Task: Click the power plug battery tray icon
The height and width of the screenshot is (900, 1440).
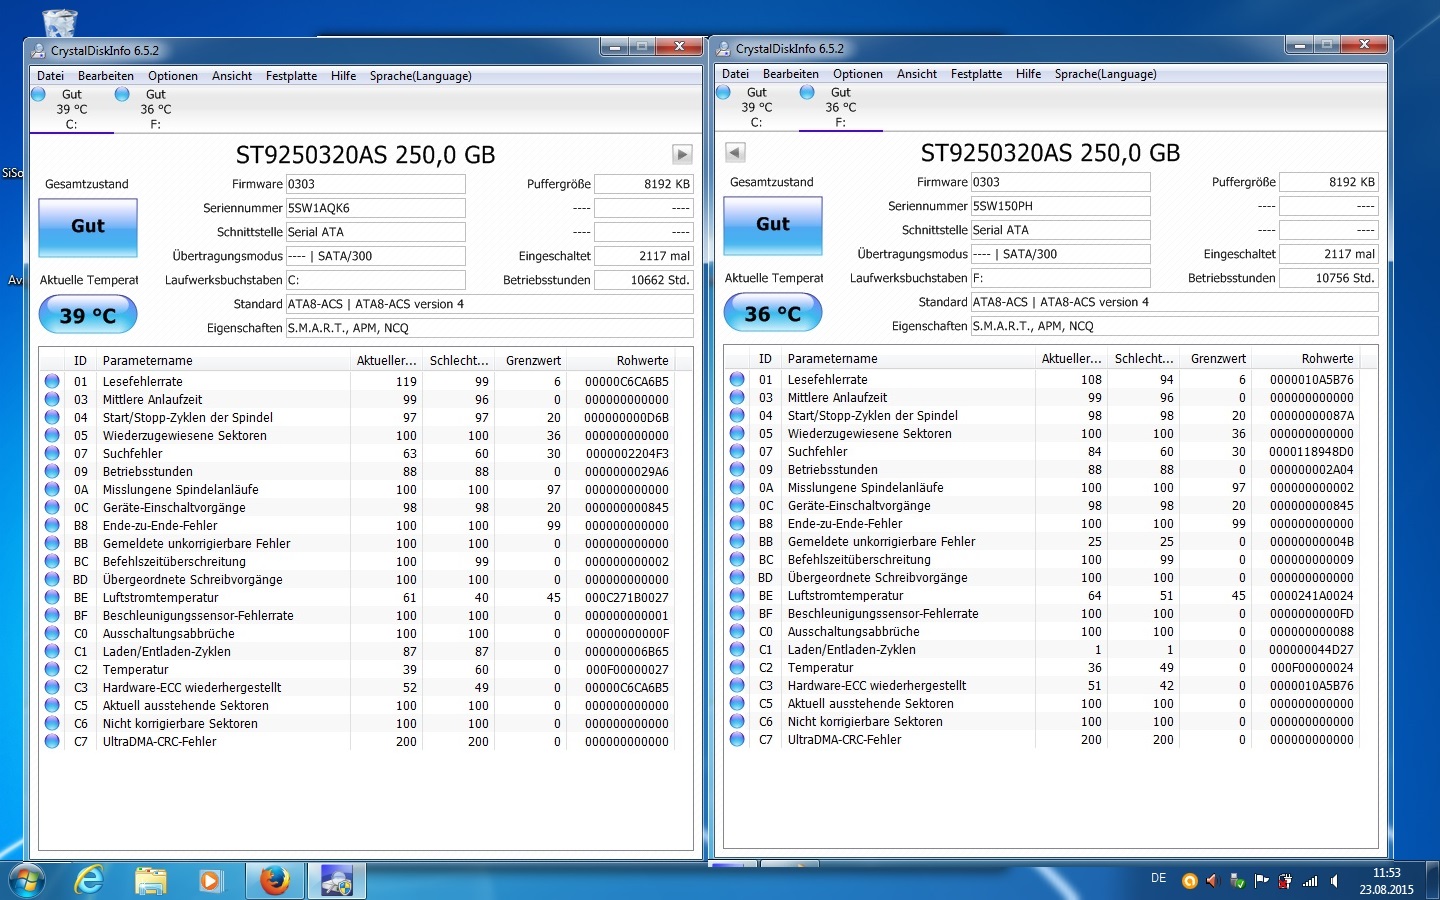Action: pyautogui.click(x=1285, y=881)
